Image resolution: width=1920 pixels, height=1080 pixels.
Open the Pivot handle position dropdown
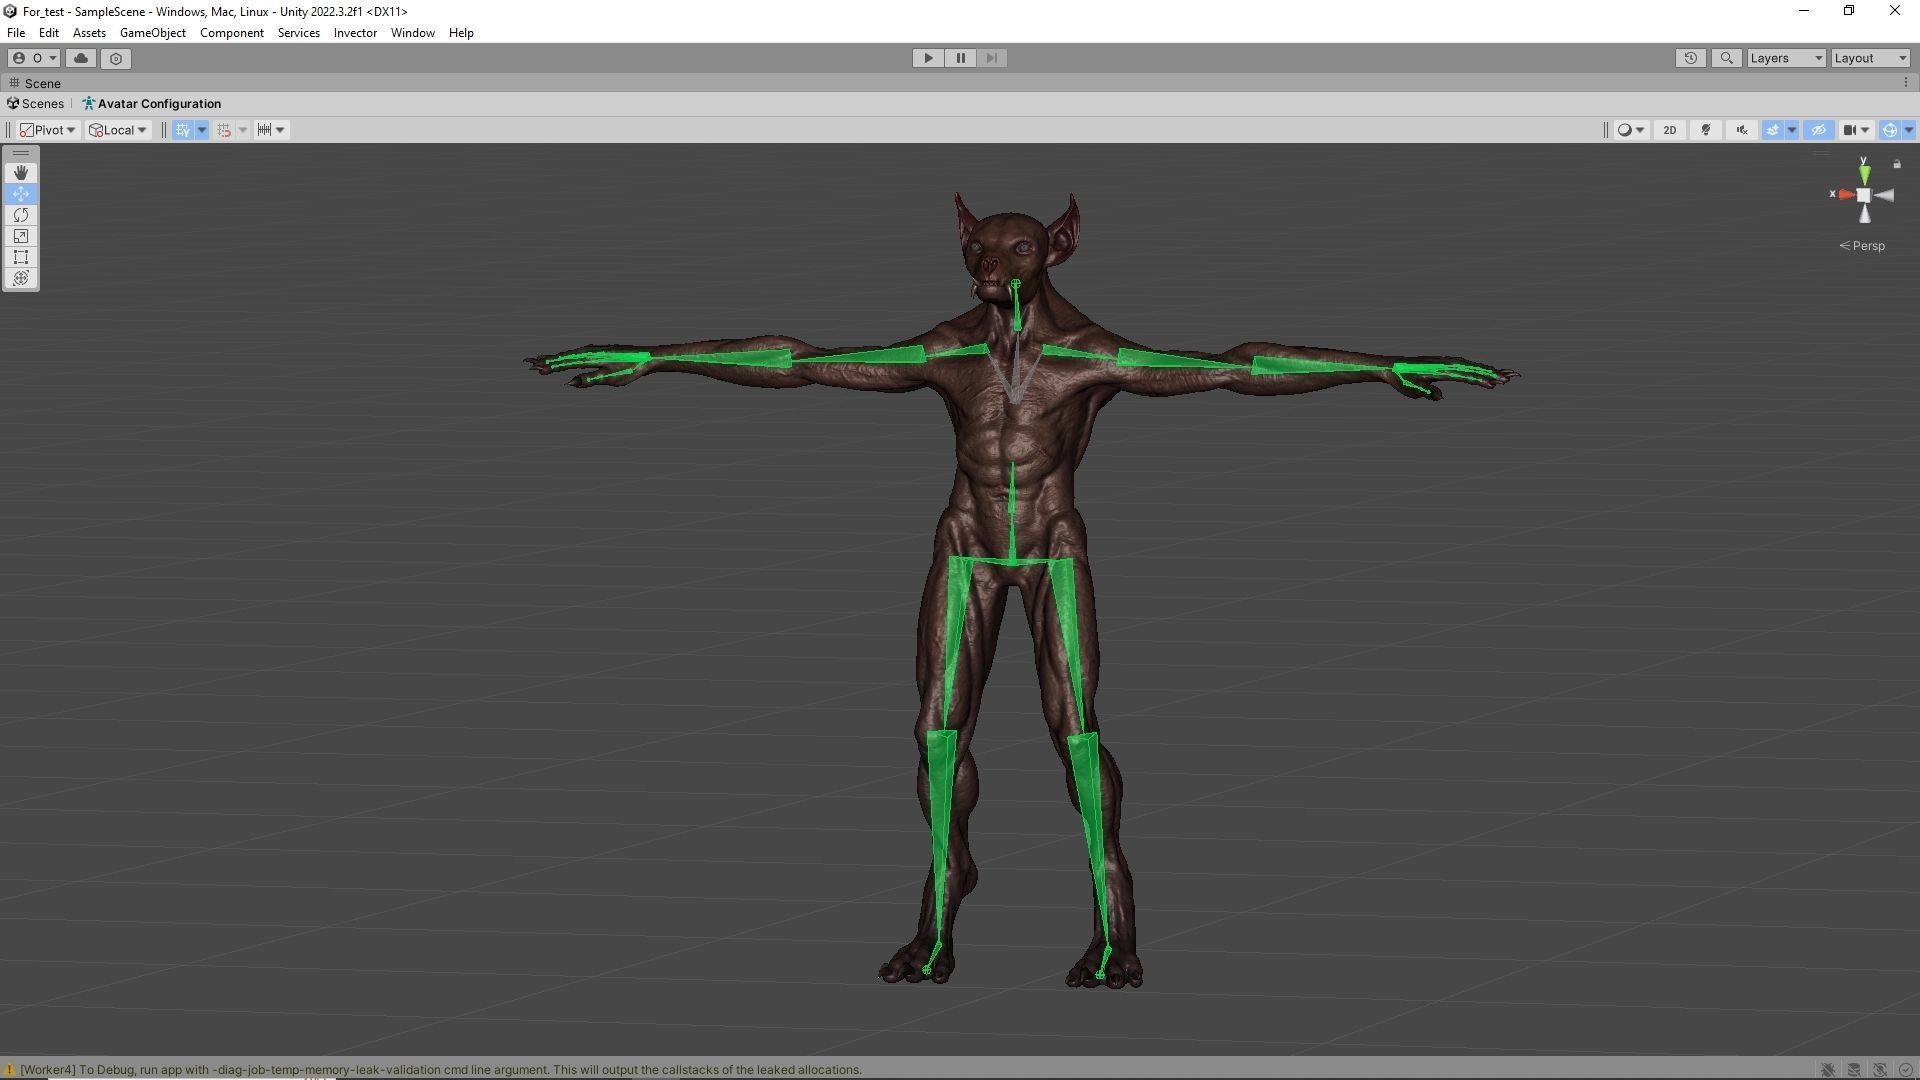click(x=48, y=130)
